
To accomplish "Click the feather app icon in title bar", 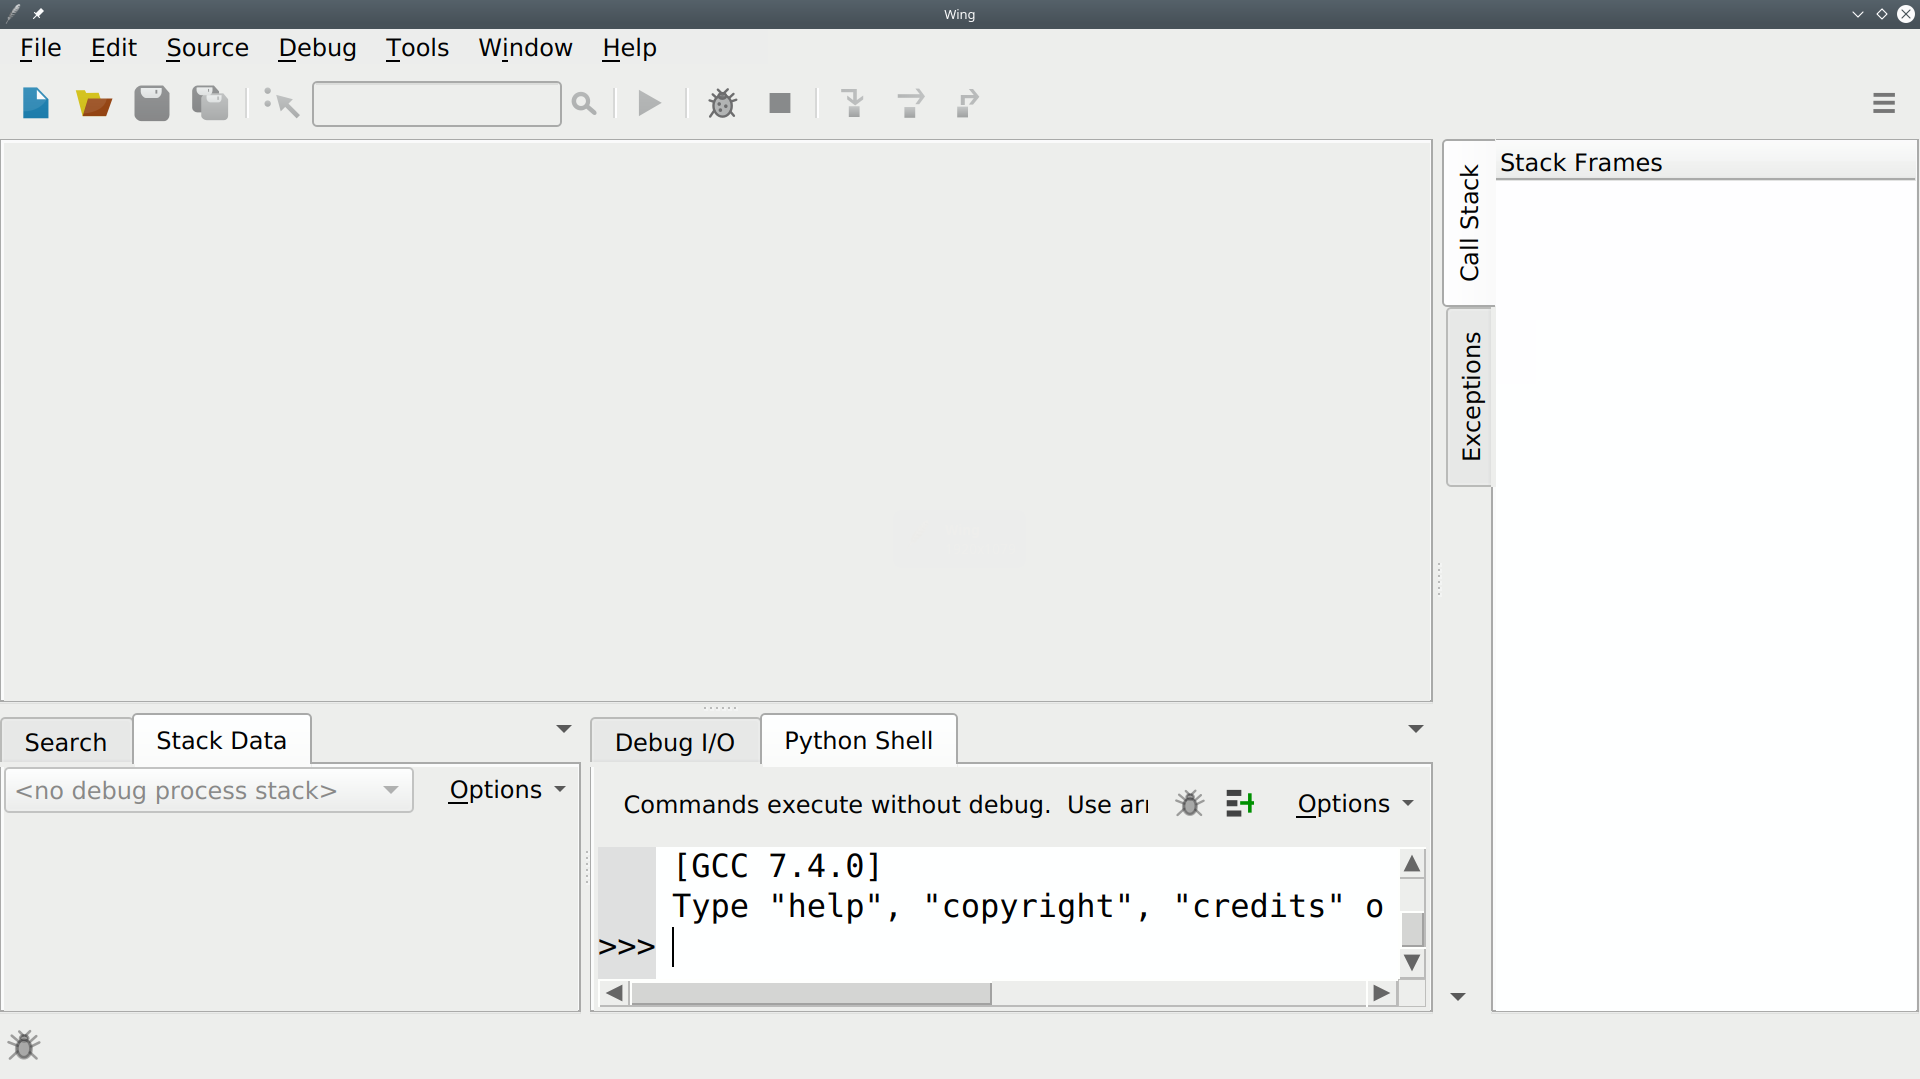I will [13, 14].
